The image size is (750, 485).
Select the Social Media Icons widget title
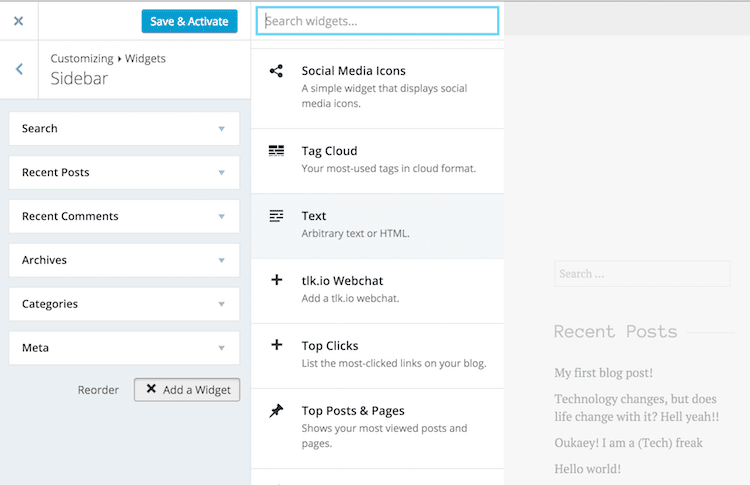[x=353, y=71]
